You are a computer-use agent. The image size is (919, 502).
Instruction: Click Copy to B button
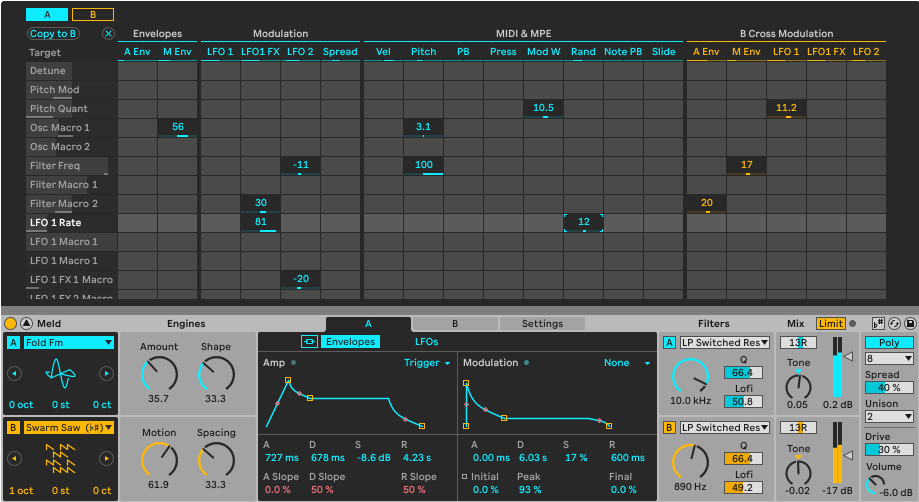[53, 33]
